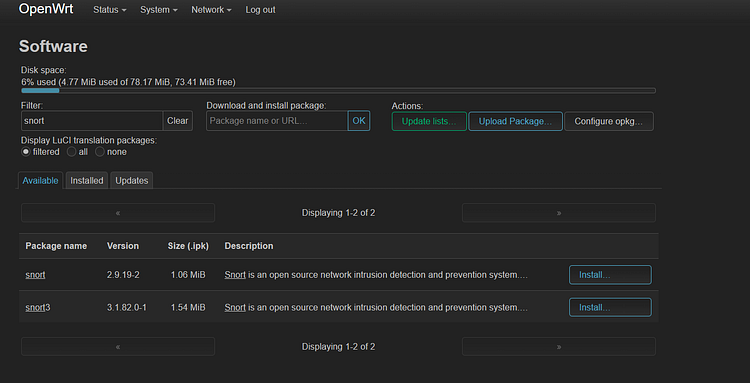Click the 1.06 MiB size cell
Image resolution: width=750 pixels, height=383 pixels.
click(188, 275)
